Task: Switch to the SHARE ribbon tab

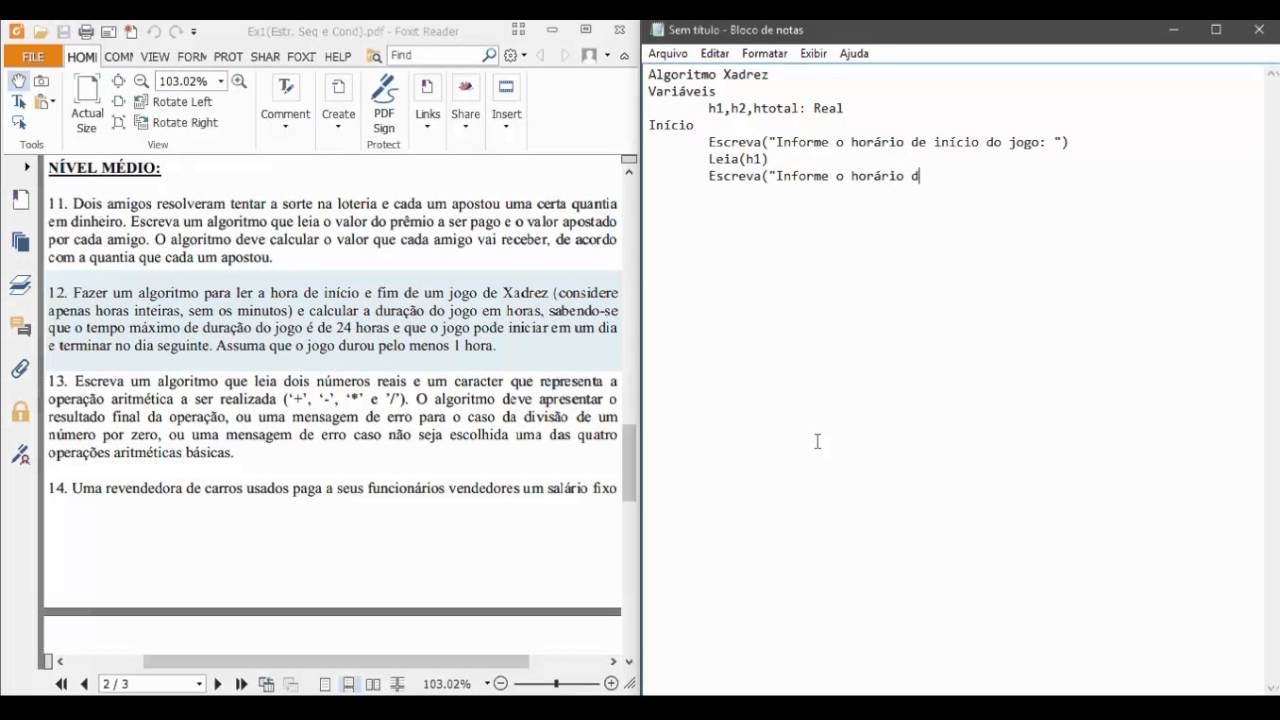Action: coord(265,57)
